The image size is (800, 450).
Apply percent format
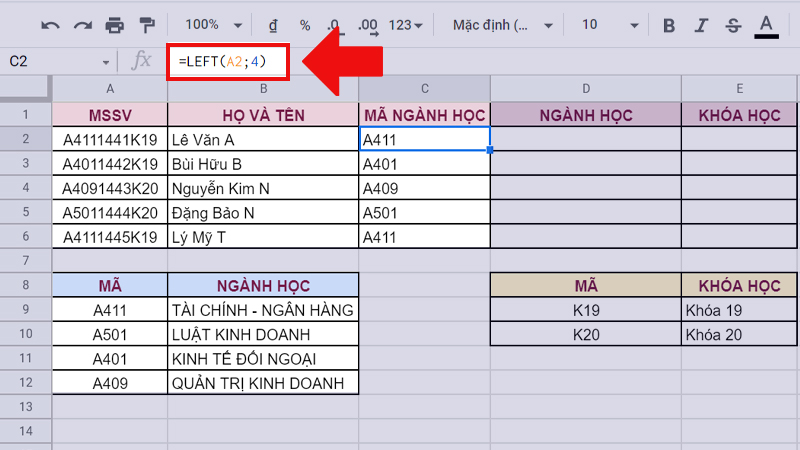pyautogui.click(x=305, y=24)
